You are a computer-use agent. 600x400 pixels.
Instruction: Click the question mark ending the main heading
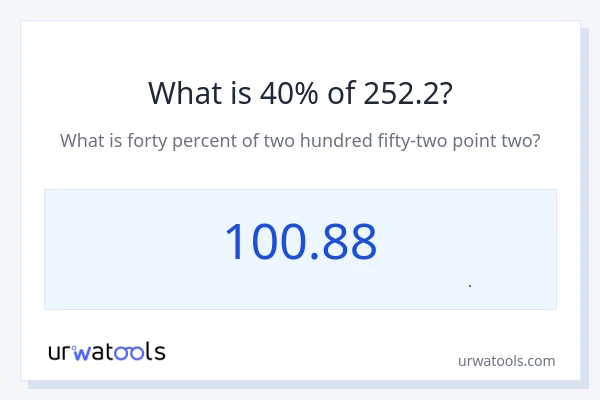click(445, 93)
